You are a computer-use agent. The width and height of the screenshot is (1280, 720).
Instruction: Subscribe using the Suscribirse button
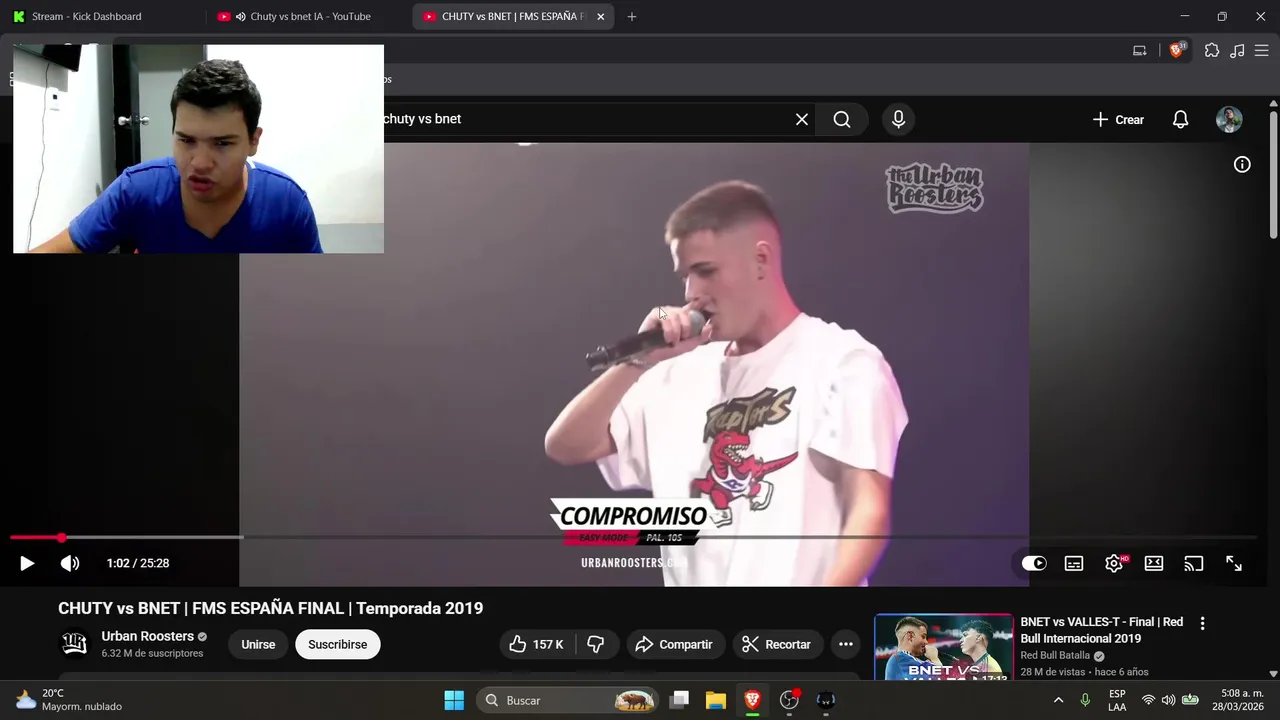338,645
